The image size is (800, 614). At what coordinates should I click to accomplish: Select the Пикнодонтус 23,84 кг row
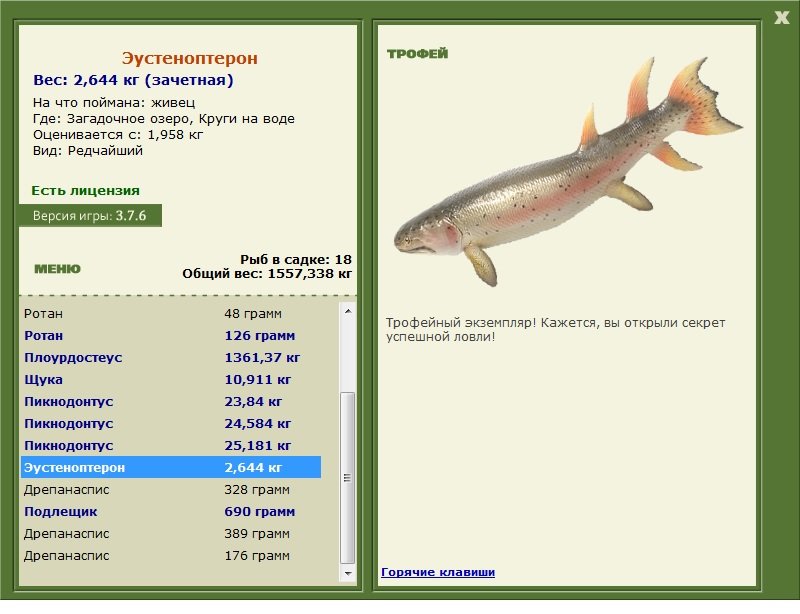coord(171,402)
